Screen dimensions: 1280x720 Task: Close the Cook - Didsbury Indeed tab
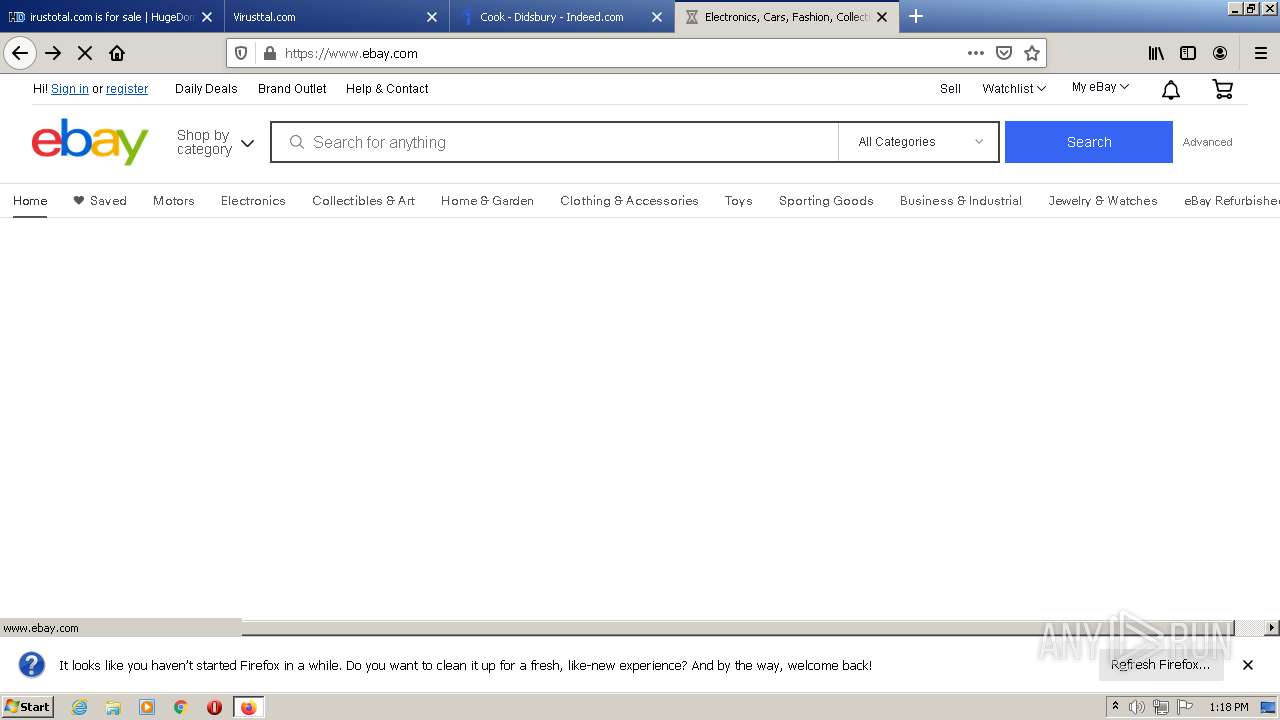click(x=657, y=17)
